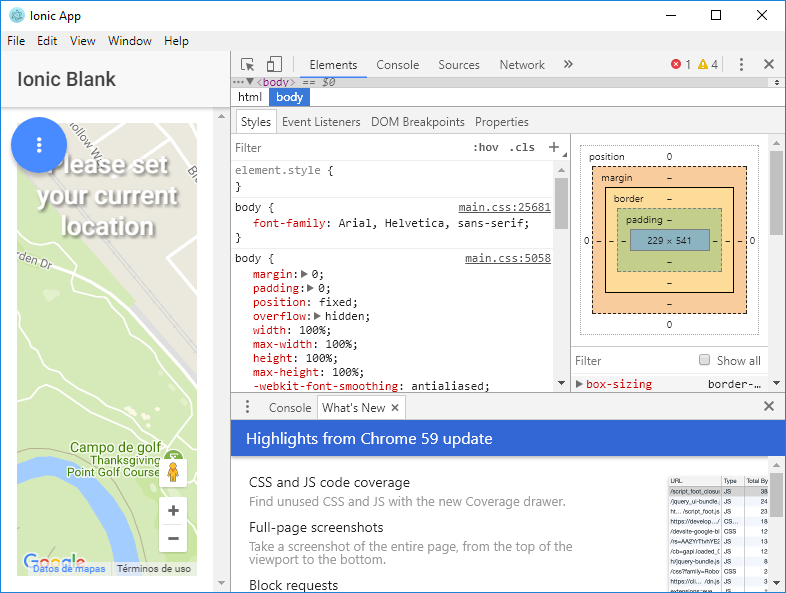The image size is (786, 593).
Task: Click the red error count icon
Action: click(x=676, y=64)
